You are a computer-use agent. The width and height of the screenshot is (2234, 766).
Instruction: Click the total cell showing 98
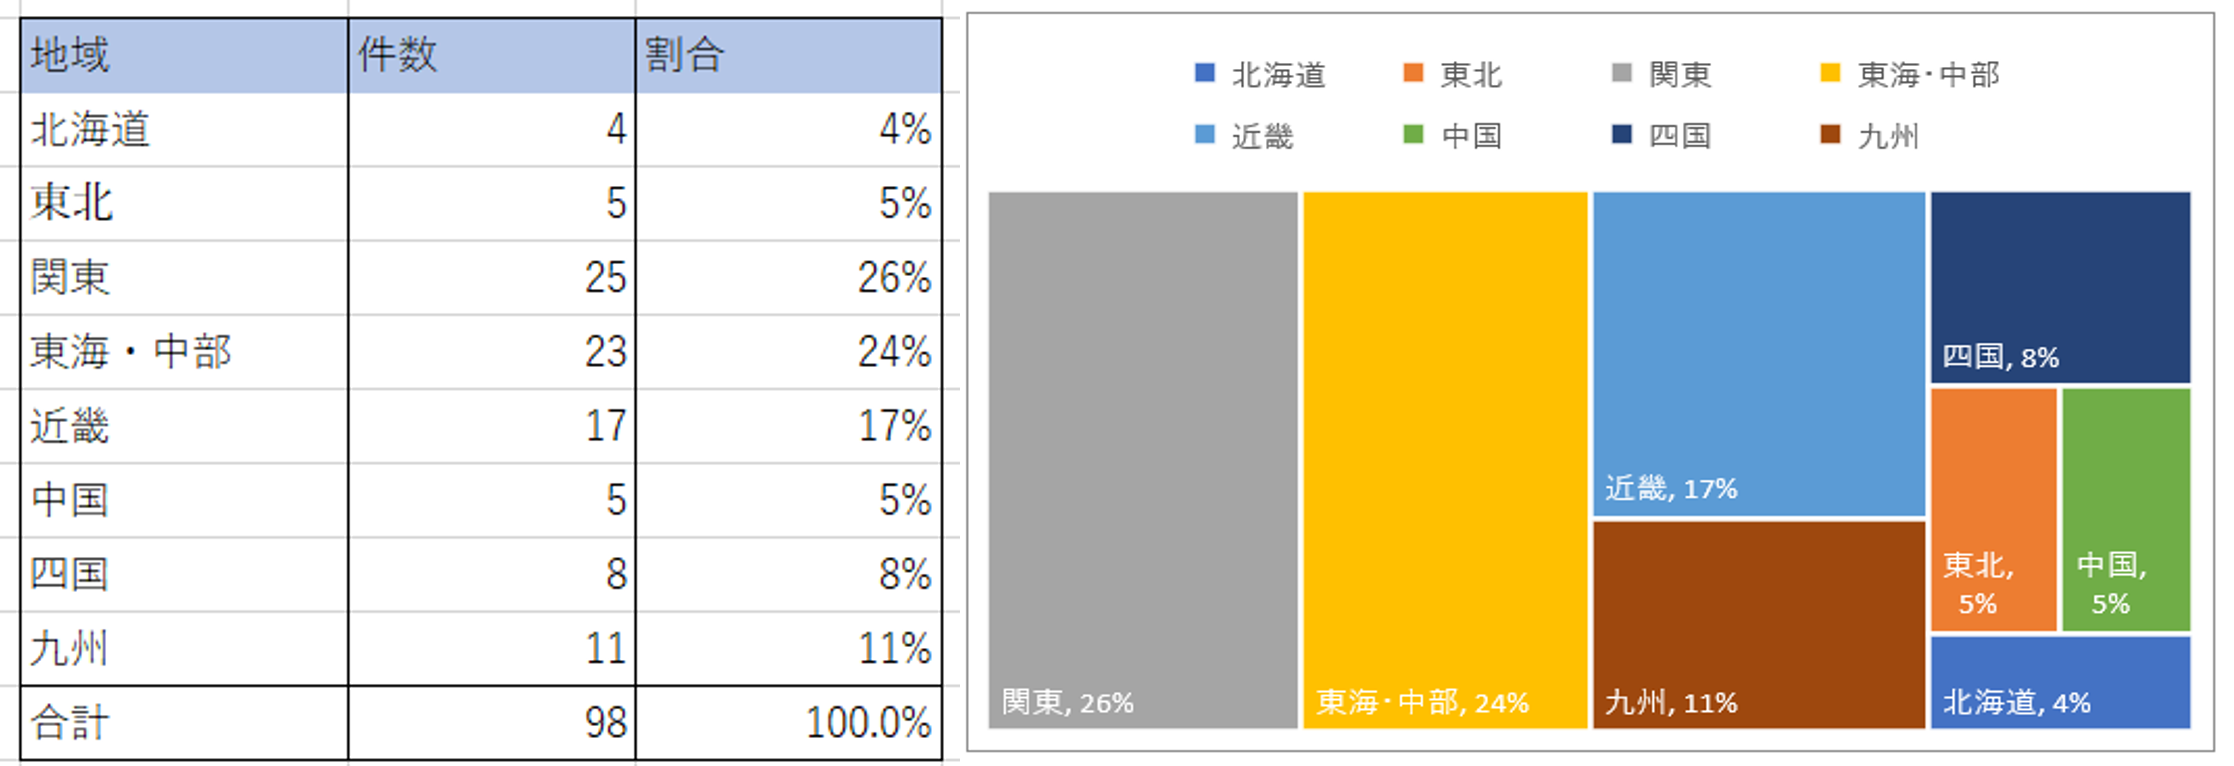click(x=491, y=722)
